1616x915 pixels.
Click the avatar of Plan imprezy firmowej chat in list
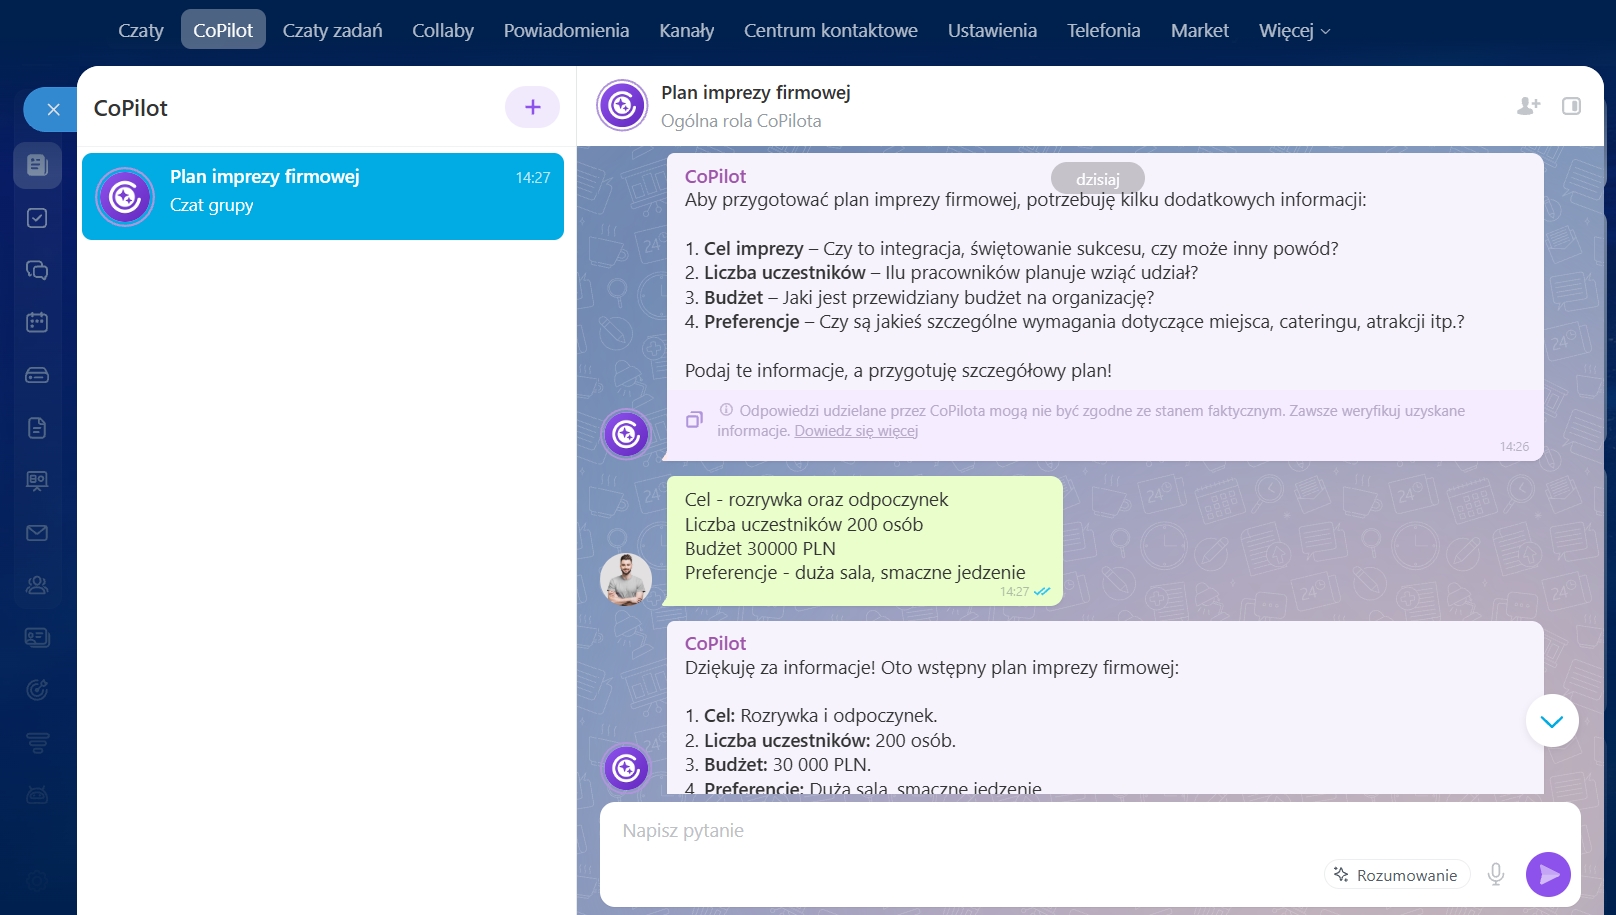(125, 196)
